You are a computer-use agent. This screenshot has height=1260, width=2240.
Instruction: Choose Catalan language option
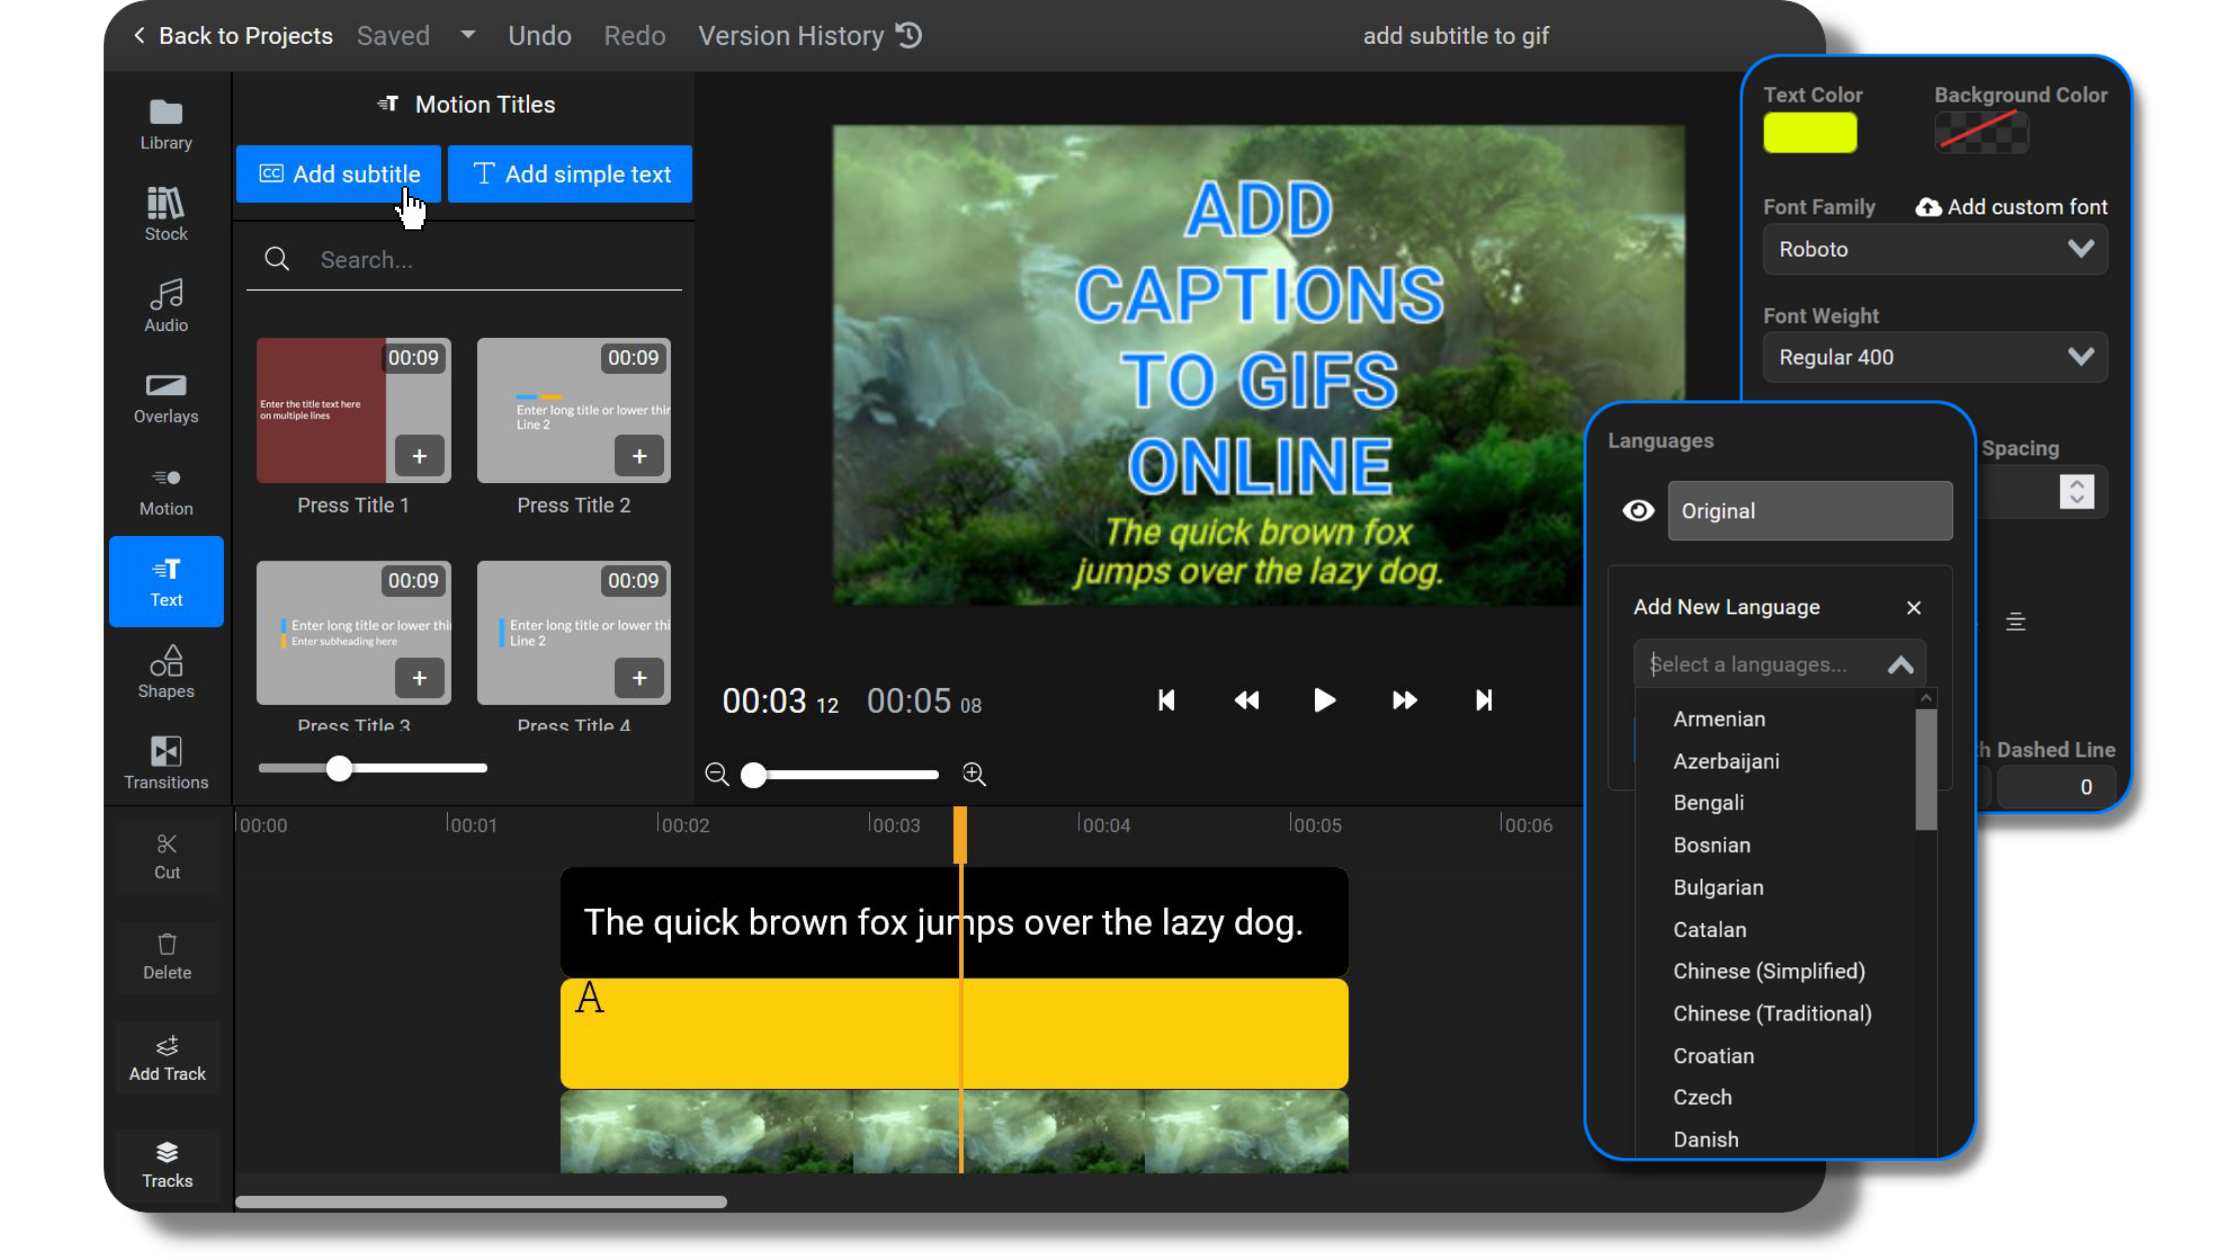click(x=1709, y=929)
